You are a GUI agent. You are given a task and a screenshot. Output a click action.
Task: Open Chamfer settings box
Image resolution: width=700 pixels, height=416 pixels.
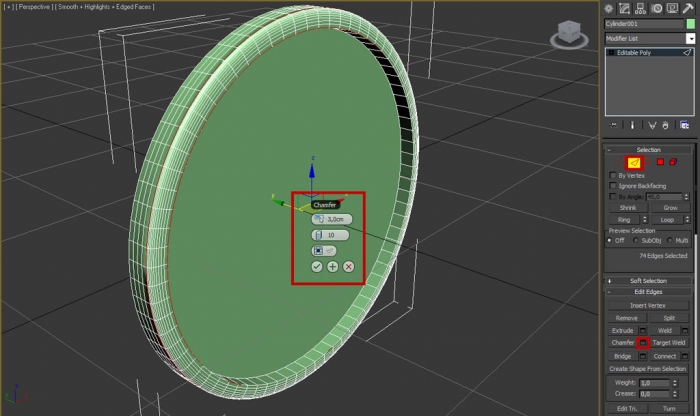[x=643, y=343]
